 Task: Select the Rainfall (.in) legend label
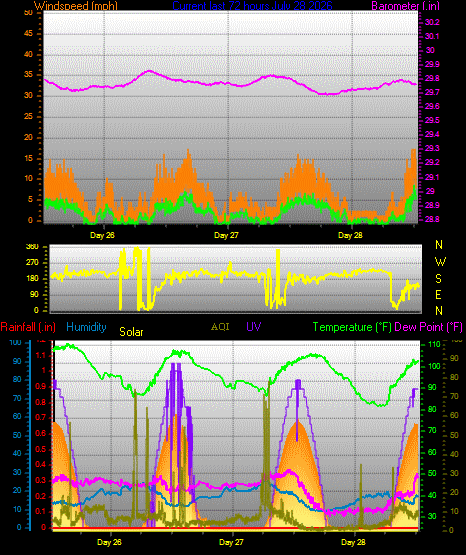point(28,327)
